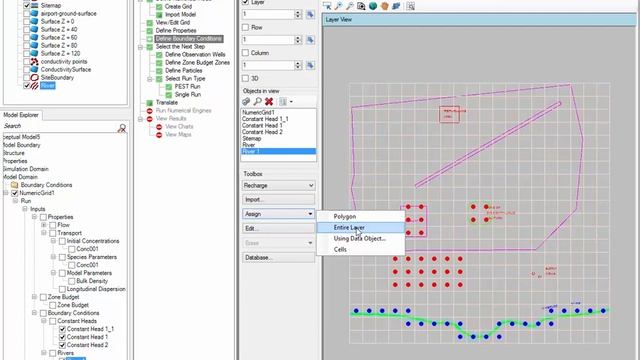Collapse the Select the Next Step node
The height and width of the screenshot is (360, 640).
tap(140, 47)
